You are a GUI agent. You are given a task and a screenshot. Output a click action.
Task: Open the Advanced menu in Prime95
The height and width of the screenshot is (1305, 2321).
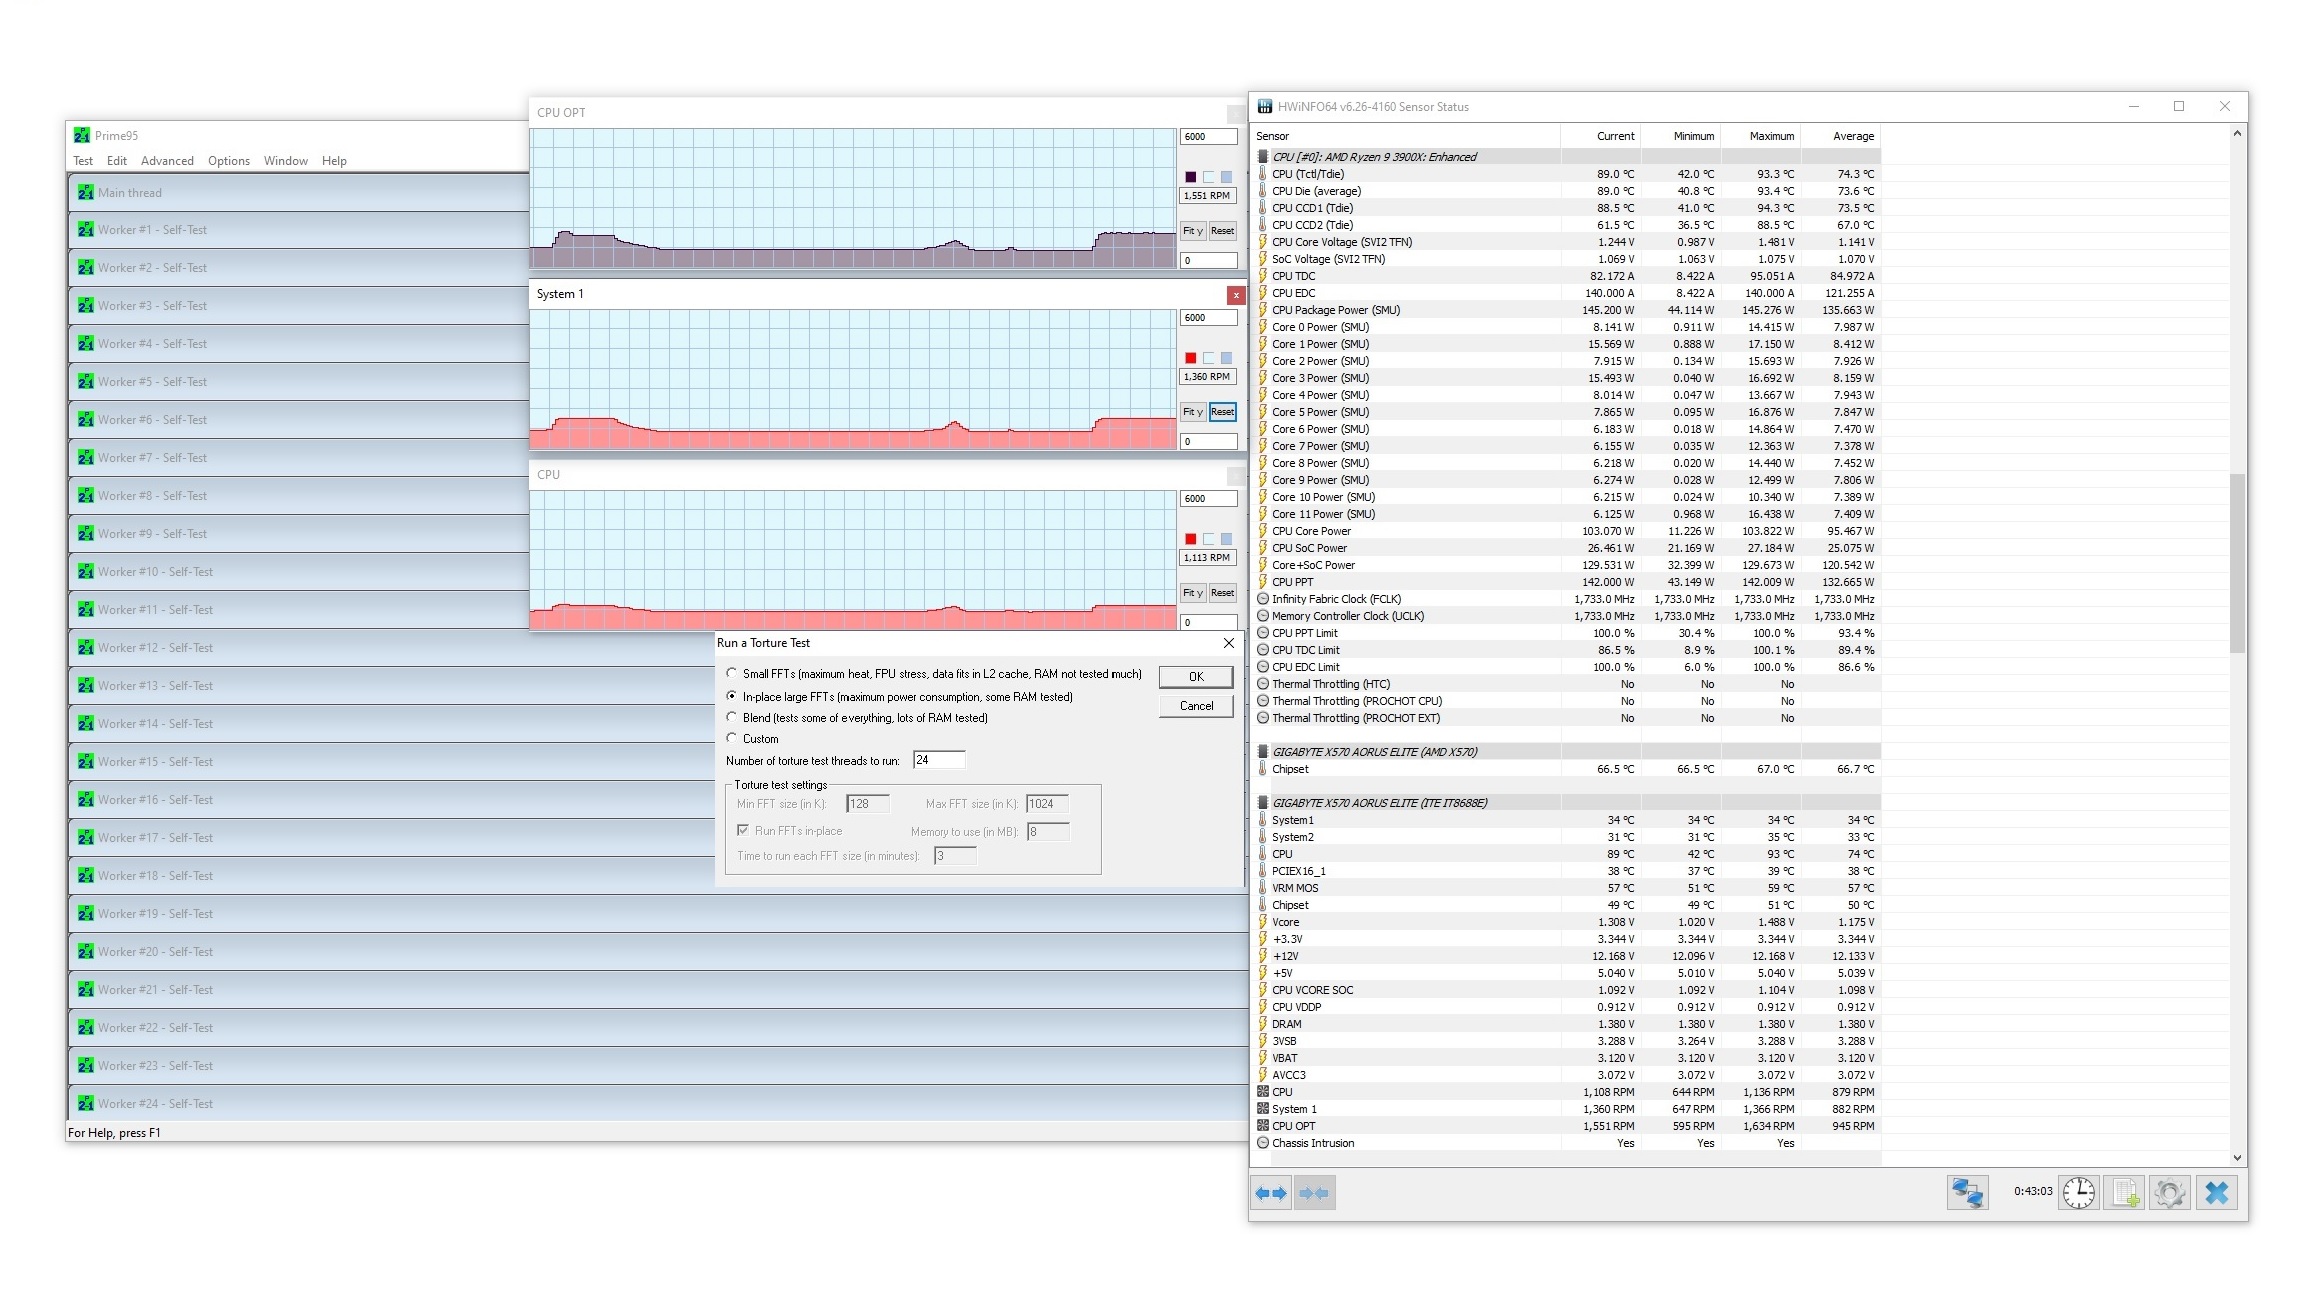(167, 160)
